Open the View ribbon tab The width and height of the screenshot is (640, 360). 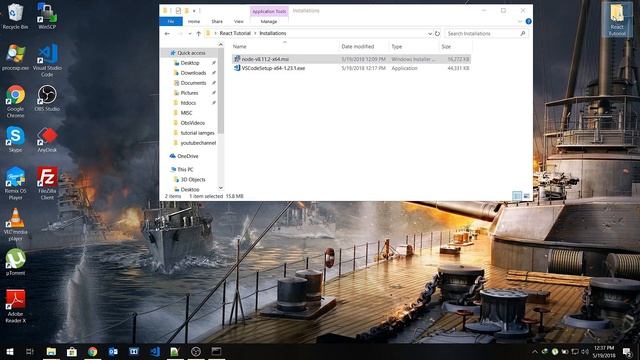click(x=239, y=21)
